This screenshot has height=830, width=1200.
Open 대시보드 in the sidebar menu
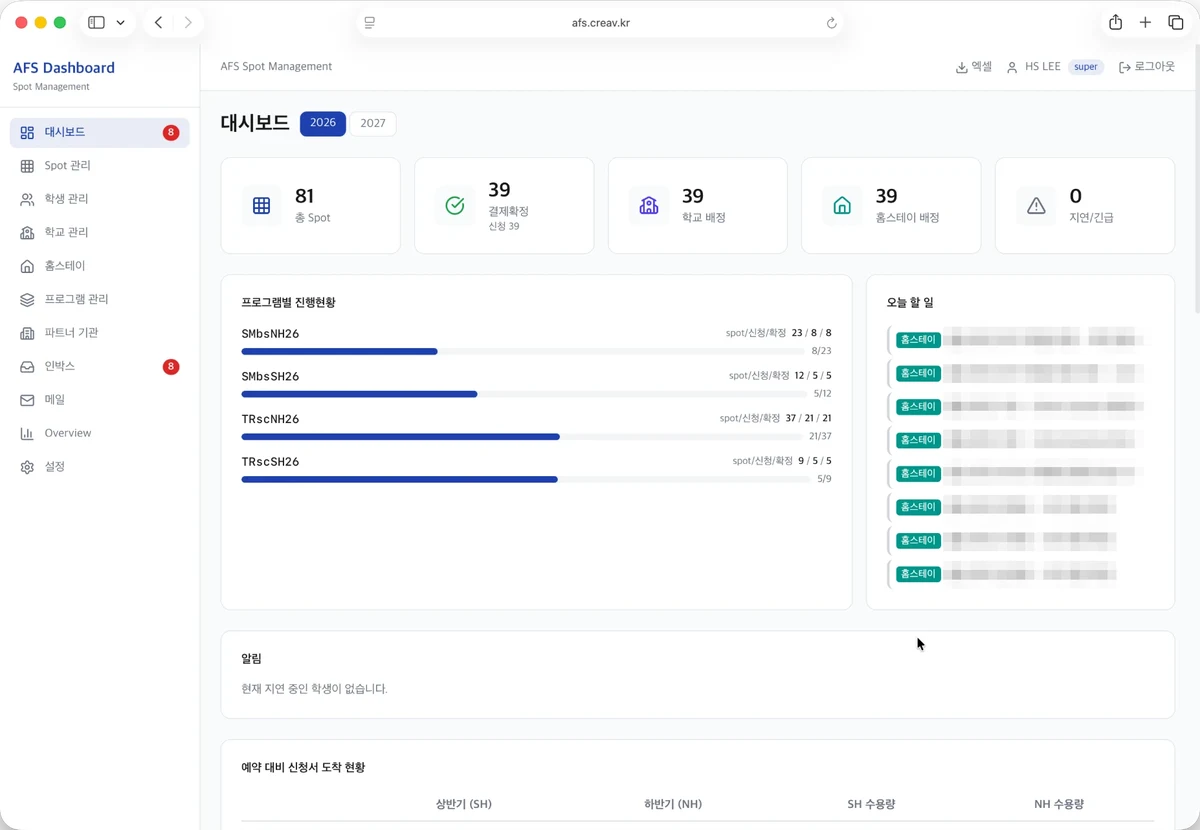tap(100, 133)
